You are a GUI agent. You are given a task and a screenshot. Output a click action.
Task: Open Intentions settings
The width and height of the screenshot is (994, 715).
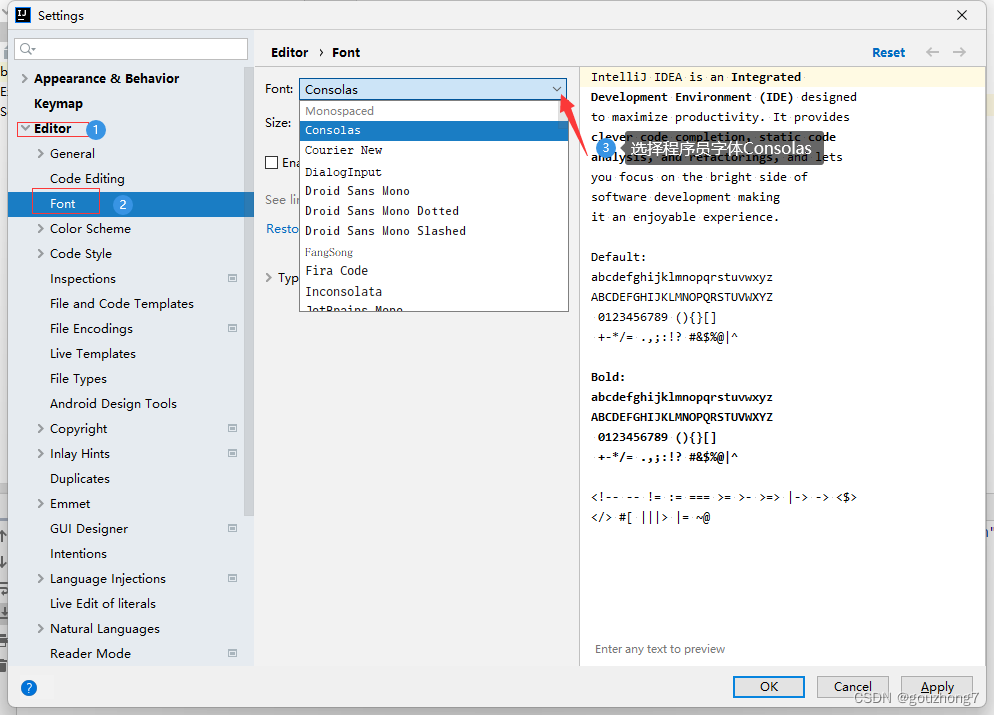pyautogui.click(x=78, y=554)
